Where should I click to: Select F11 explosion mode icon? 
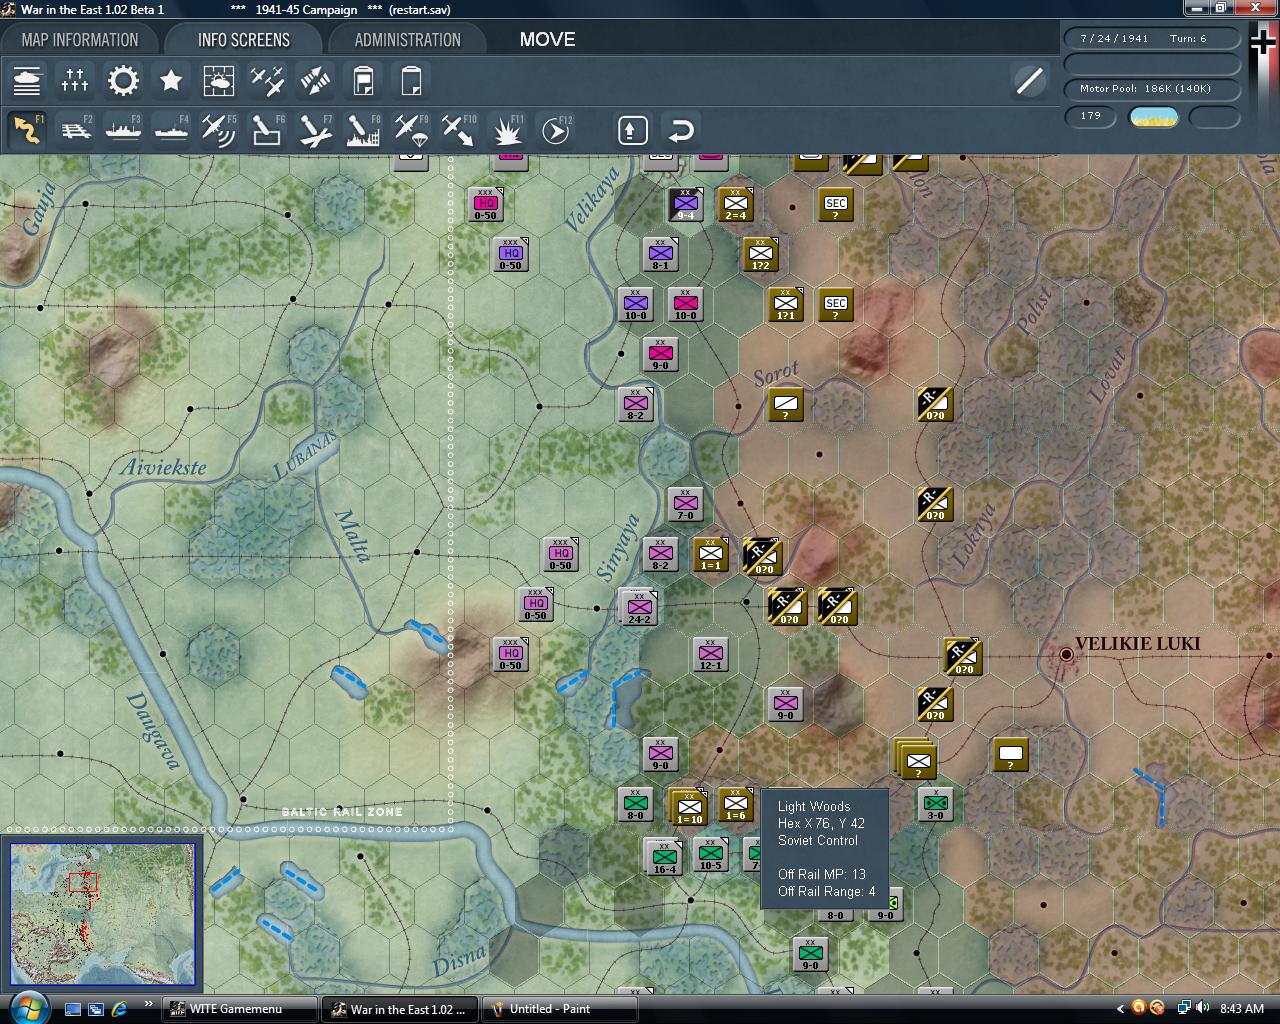click(508, 130)
